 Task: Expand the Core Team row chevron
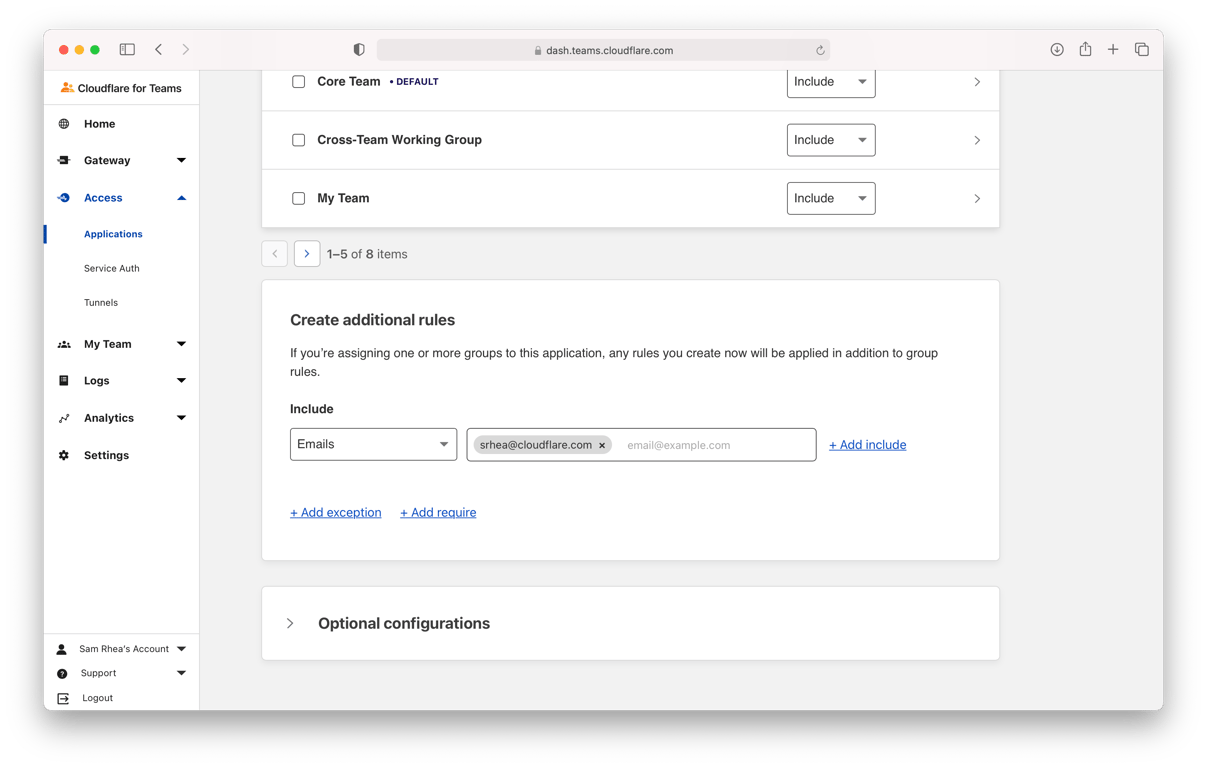[977, 82]
